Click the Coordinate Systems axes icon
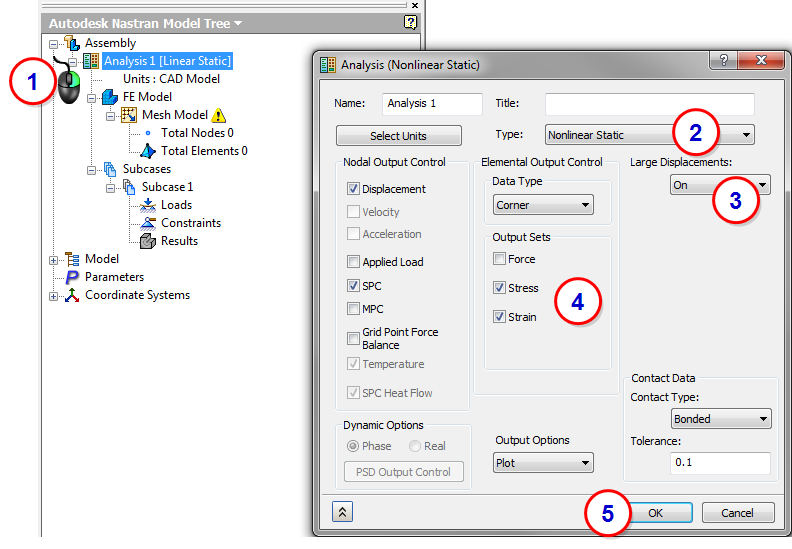The height and width of the screenshot is (549, 792). pos(72,295)
